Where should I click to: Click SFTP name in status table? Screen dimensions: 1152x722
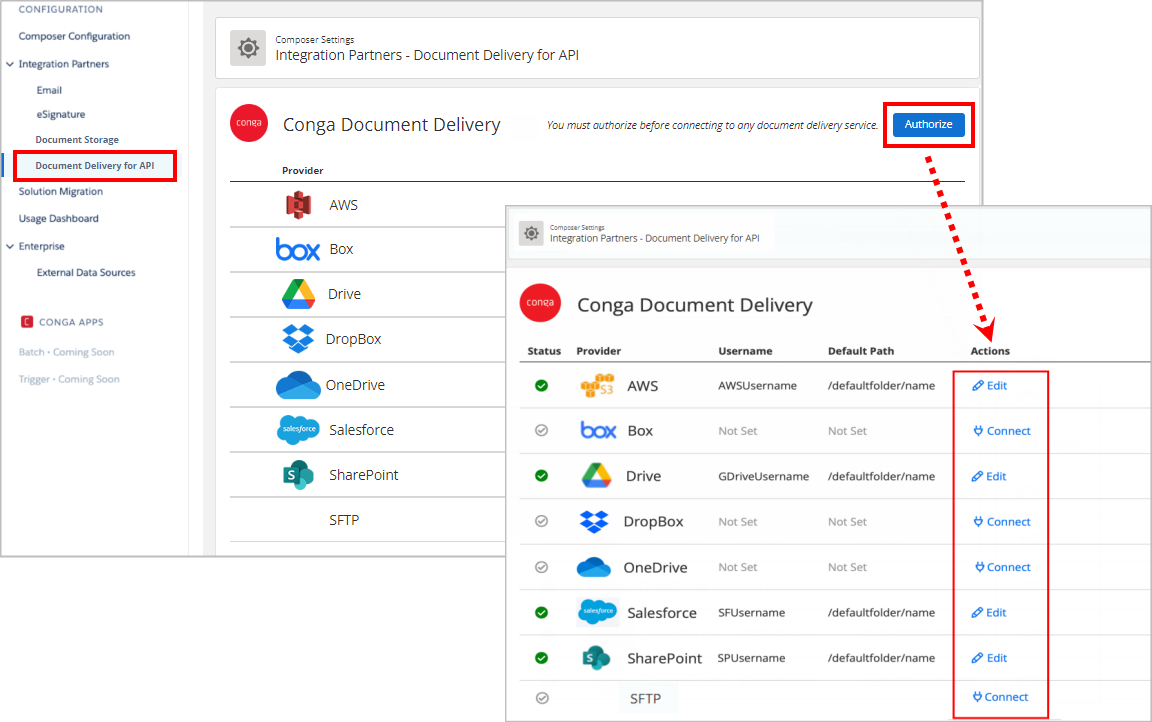click(x=645, y=698)
